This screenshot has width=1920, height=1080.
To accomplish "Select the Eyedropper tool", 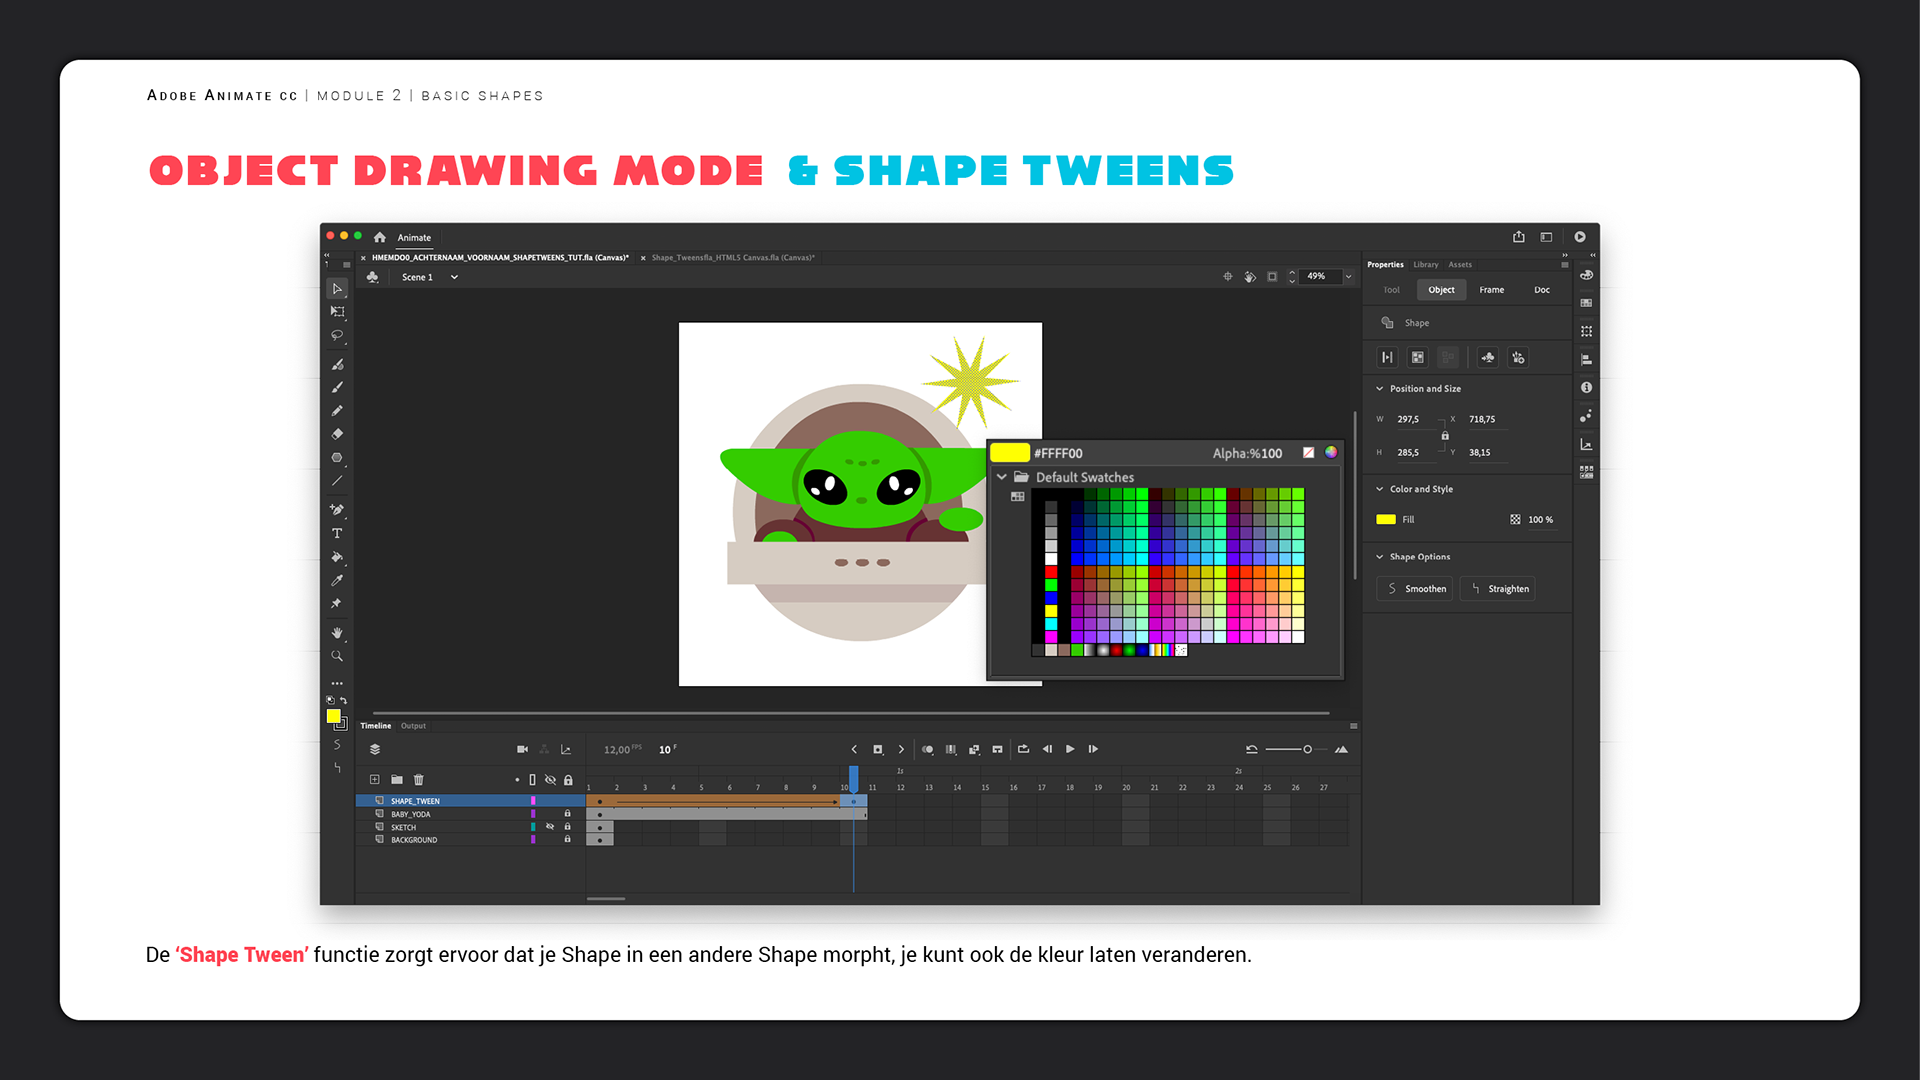I will point(337,580).
